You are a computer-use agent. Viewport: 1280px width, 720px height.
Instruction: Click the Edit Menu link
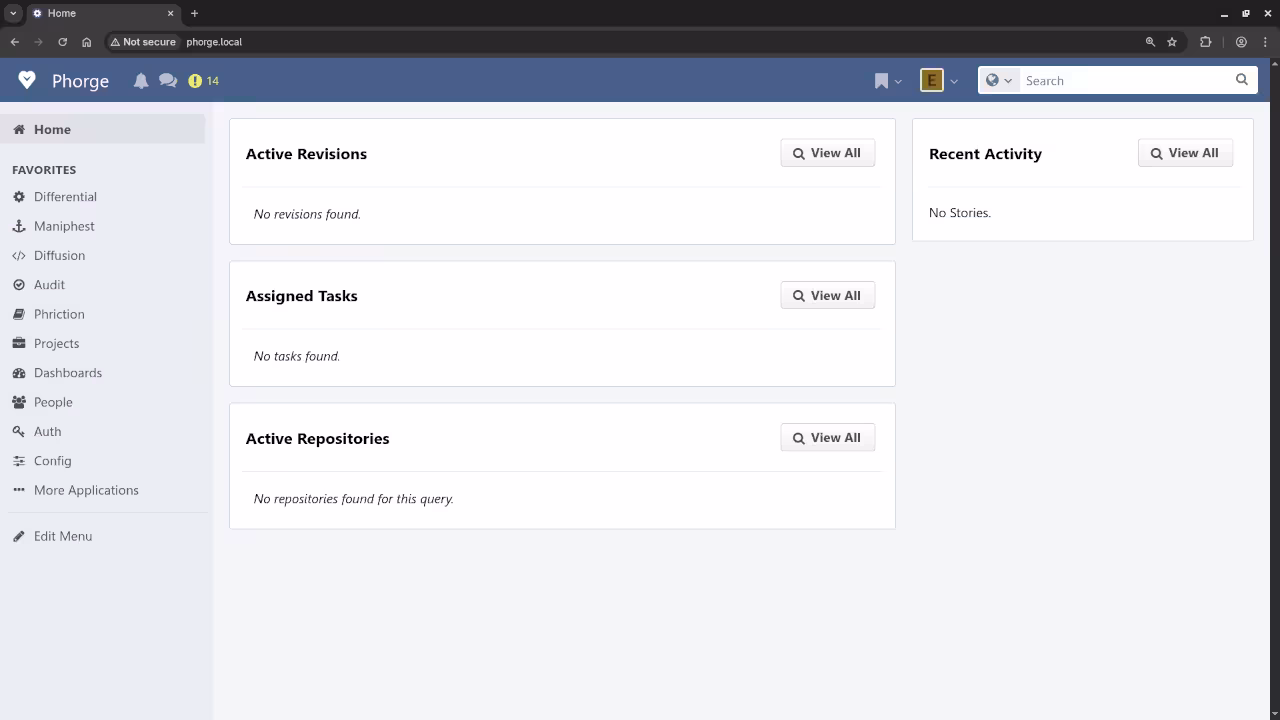[x=62, y=536]
